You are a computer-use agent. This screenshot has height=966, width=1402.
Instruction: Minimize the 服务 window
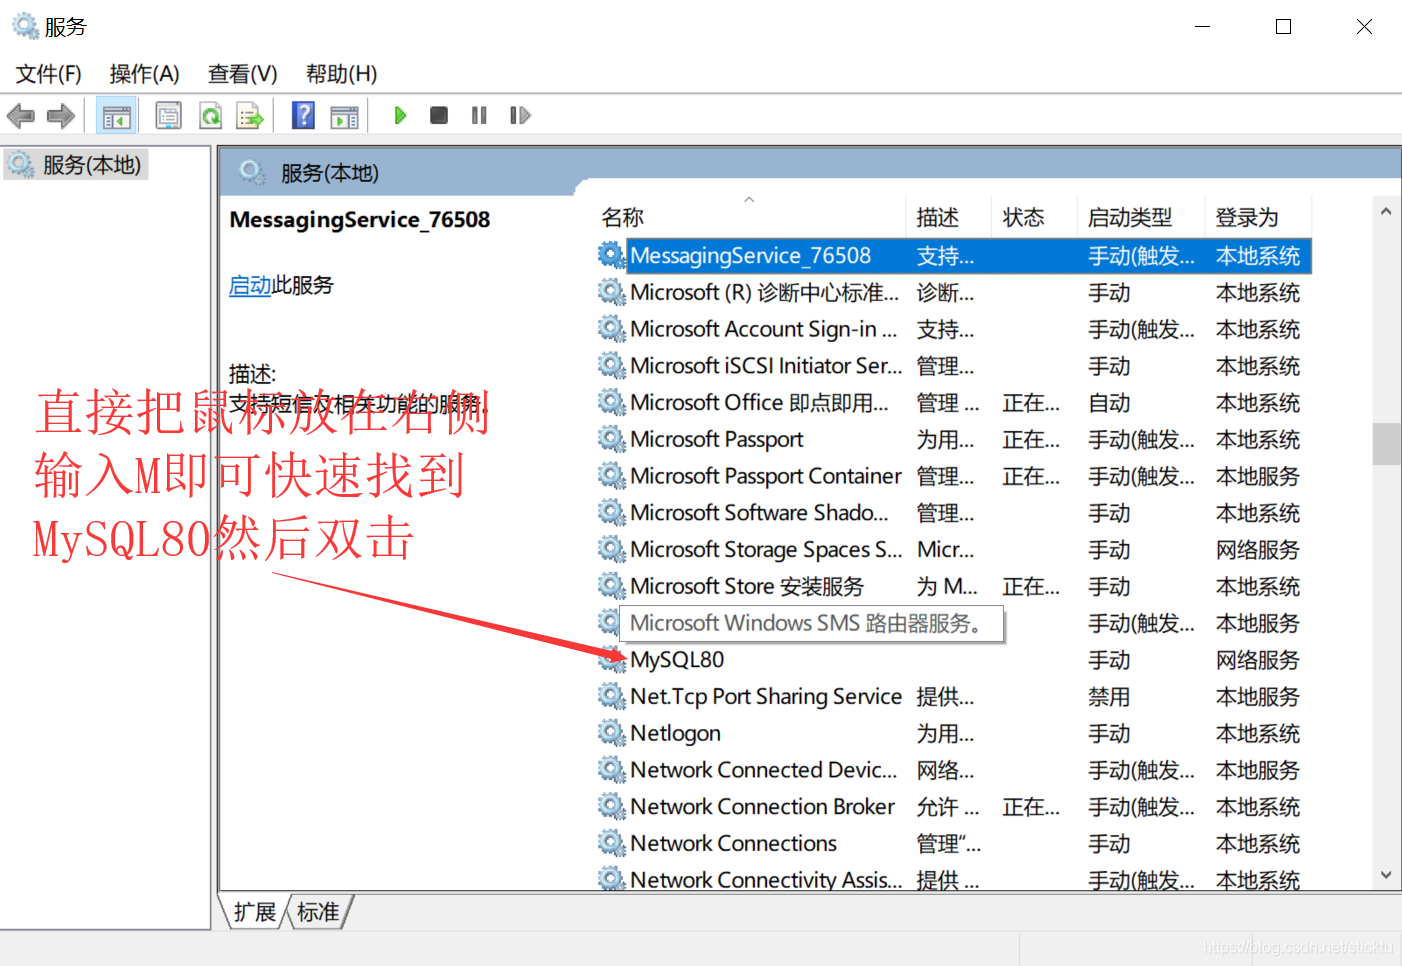1203,27
